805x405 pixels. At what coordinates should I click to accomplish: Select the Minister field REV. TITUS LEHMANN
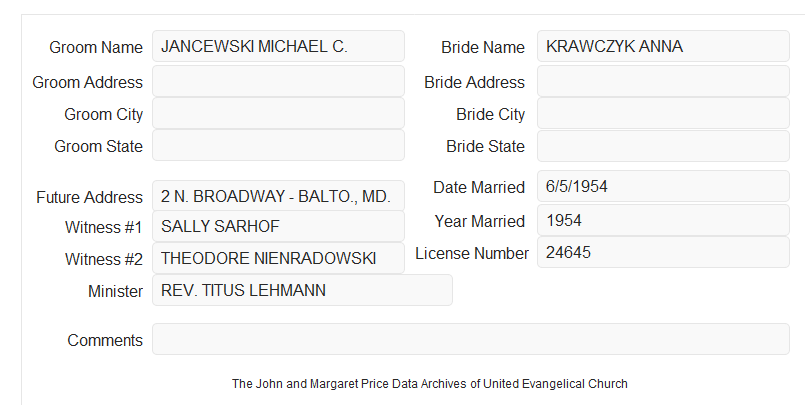point(302,290)
